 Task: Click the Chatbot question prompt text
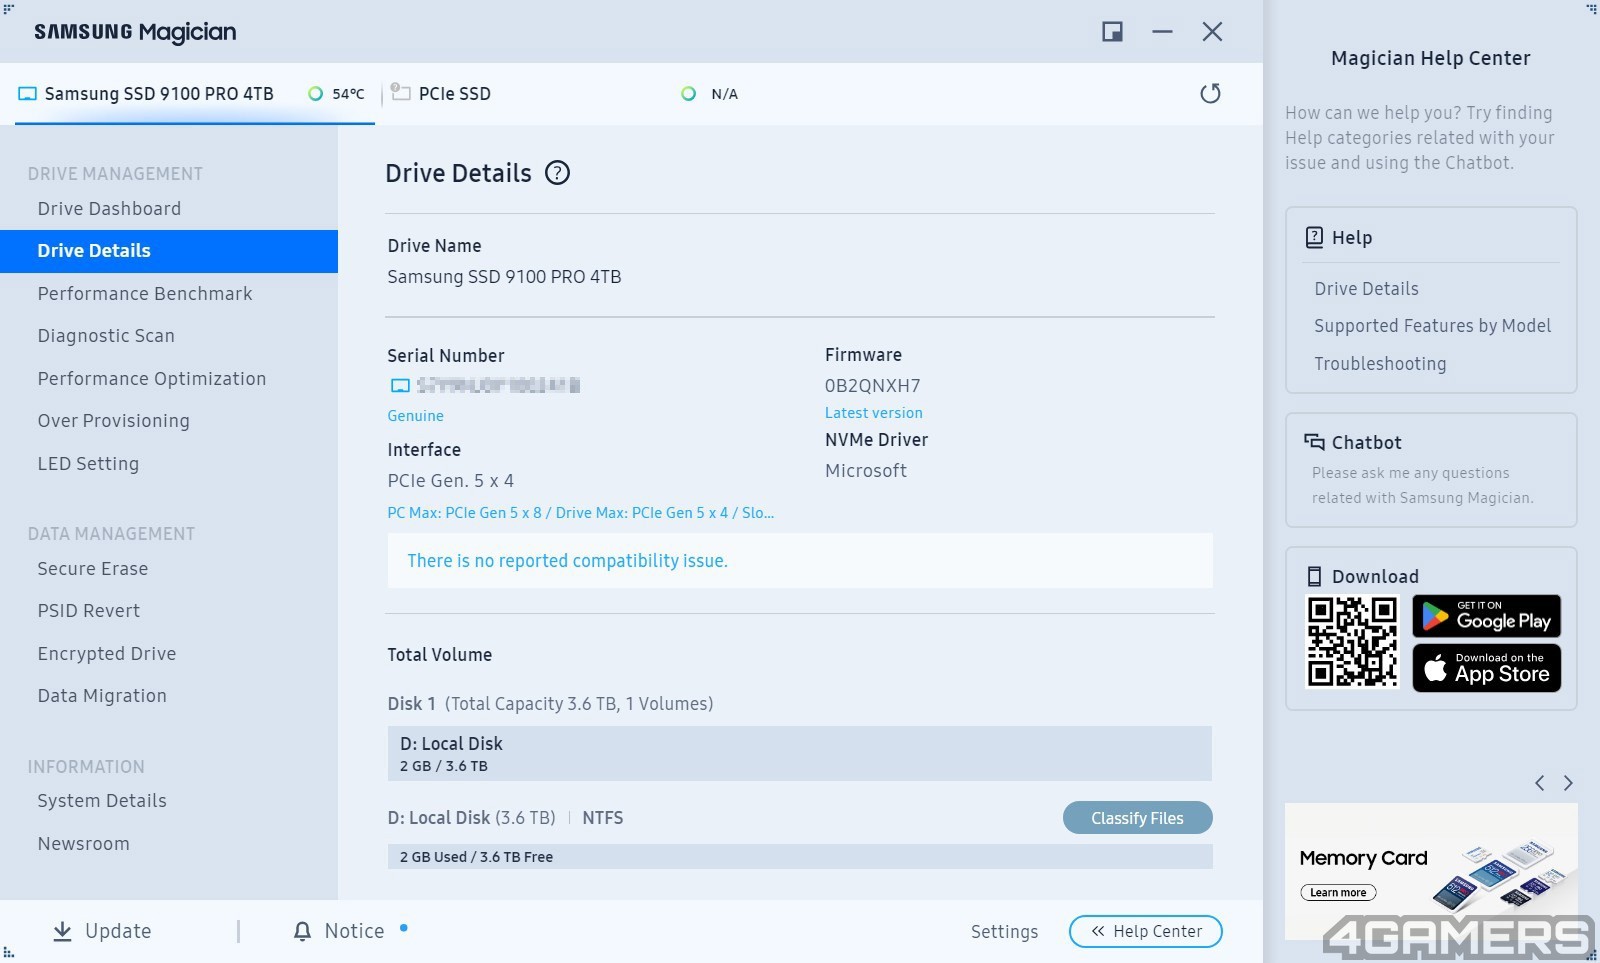pyautogui.click(x=1422, y=485)
